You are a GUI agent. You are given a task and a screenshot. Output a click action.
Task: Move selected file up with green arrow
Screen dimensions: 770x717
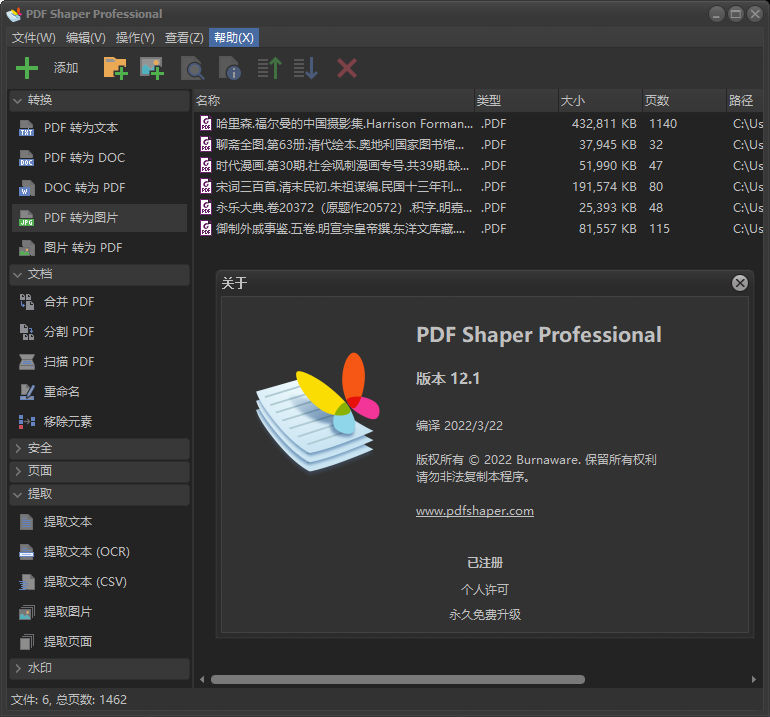[270, 68]
